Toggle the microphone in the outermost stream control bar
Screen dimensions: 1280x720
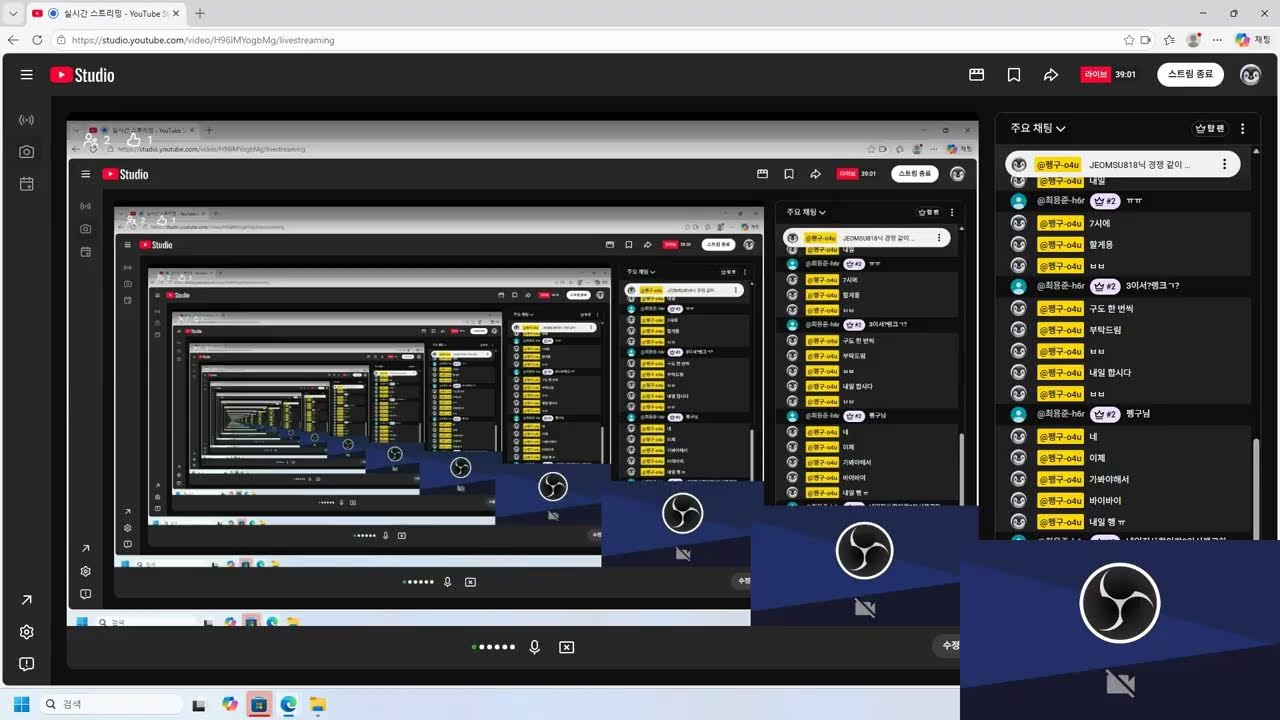(535, 647)
